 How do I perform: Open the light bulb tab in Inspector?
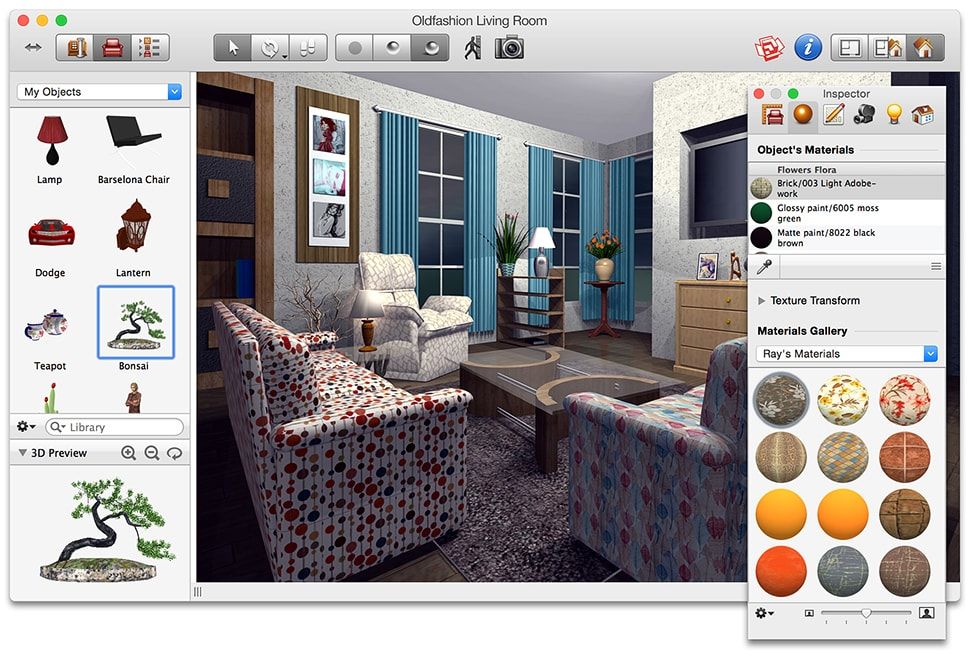894,115
